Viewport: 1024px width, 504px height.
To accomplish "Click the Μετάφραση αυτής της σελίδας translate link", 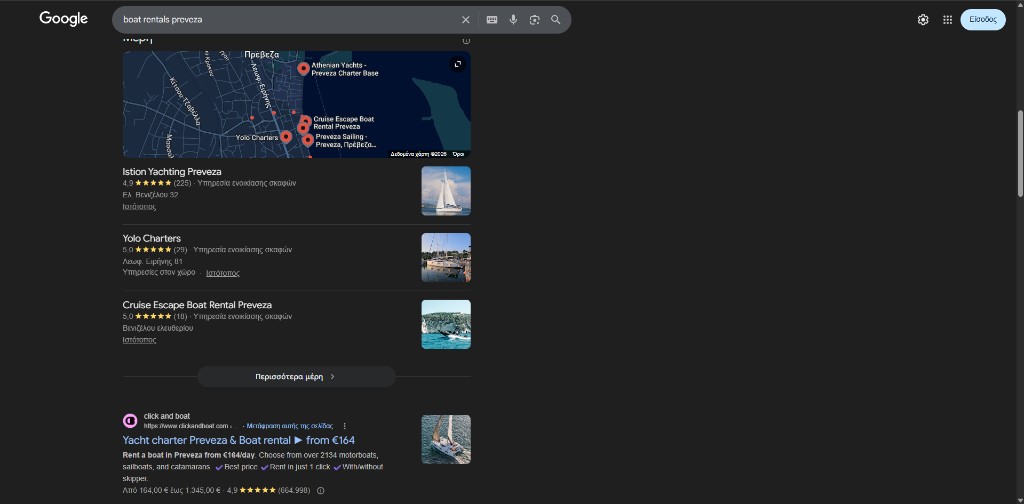I will coord(289,426).
